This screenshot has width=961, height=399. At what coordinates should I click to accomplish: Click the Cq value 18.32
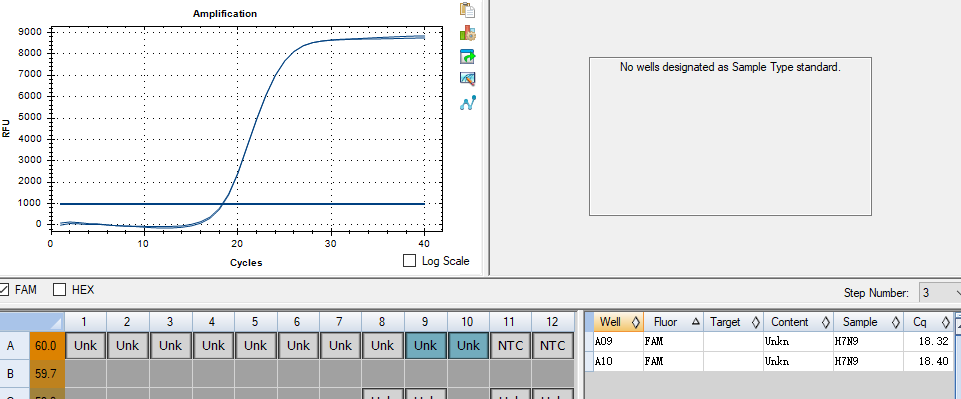(x=934, y=341)
